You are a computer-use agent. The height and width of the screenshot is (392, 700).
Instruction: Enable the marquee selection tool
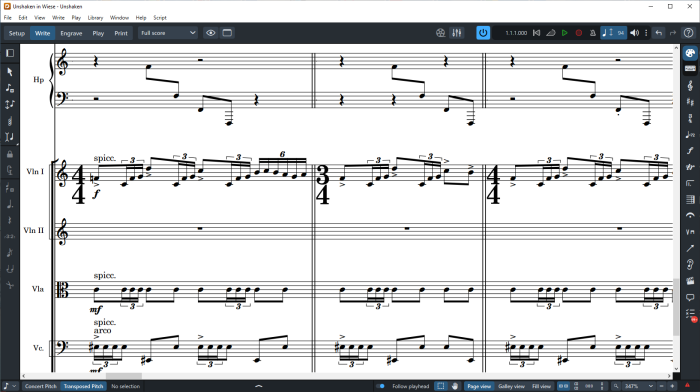pyautogui.click(x=441, y=386)
